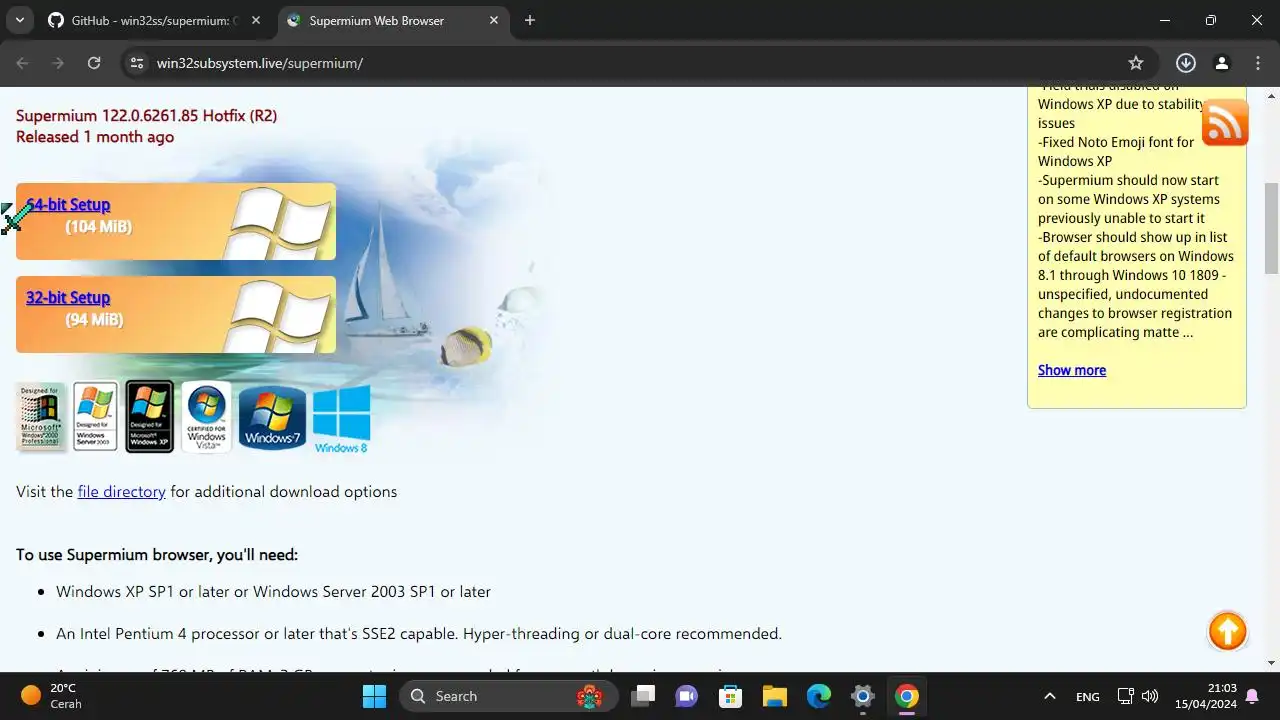Image resolution: width=1280 pixels, height=720 pixels.
Task: Open the network status tray icon
Action: tap(1125, 696)
